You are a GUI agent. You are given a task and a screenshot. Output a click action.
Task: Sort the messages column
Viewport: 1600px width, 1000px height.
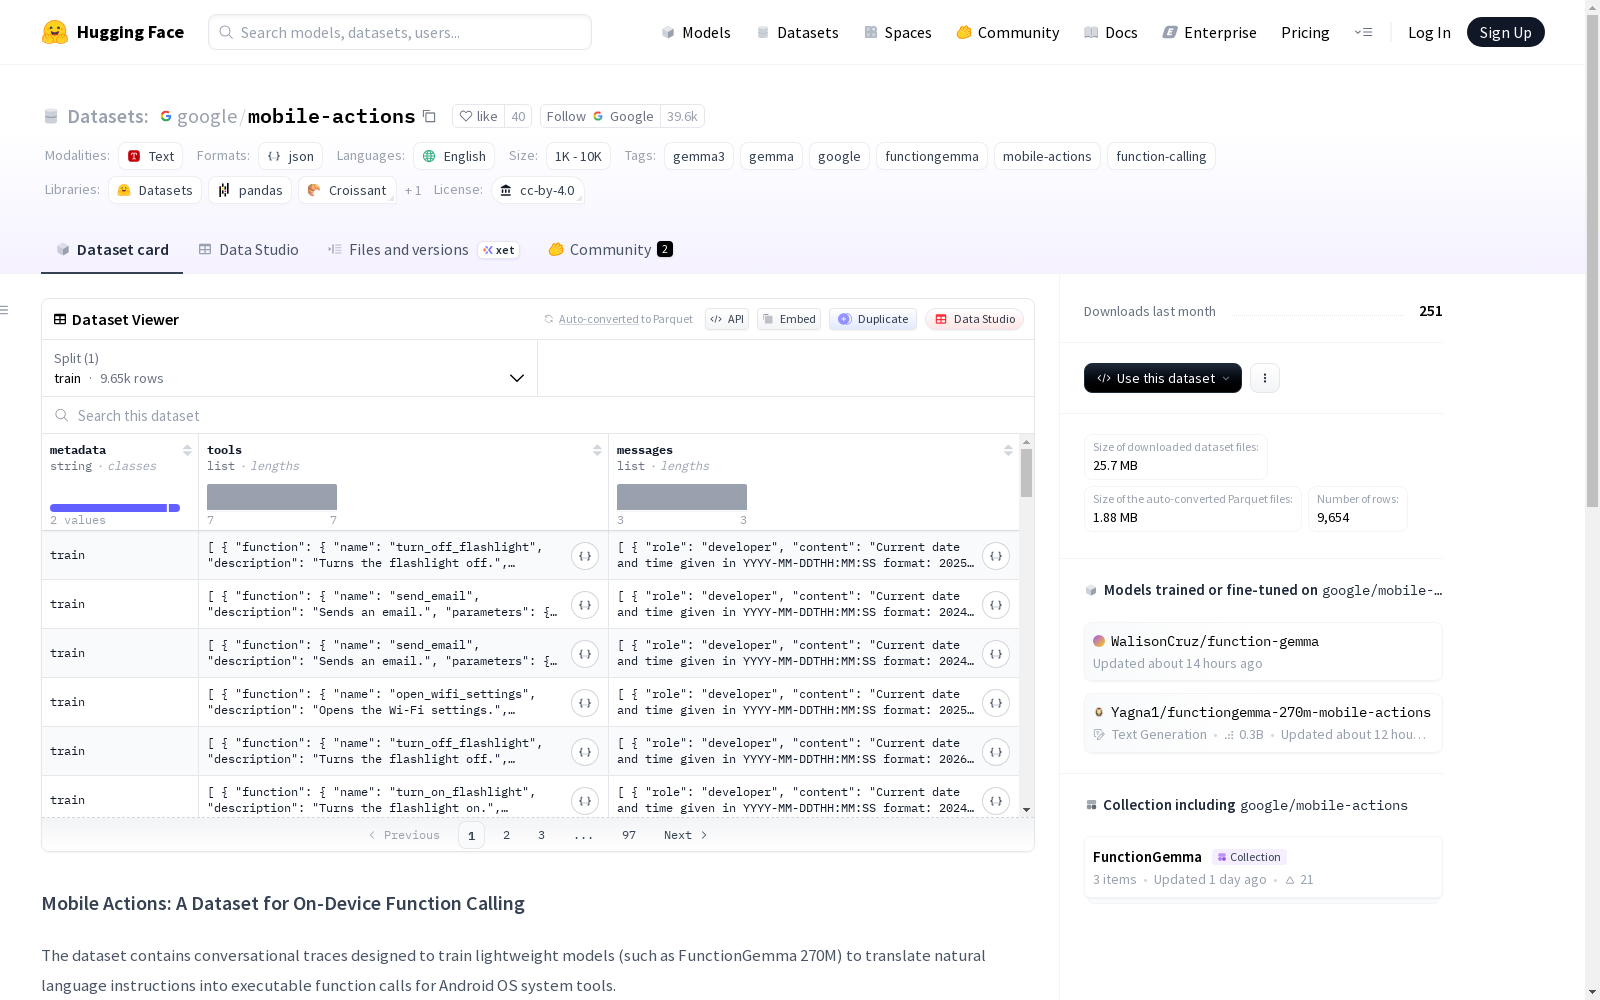coord(1008,450)
